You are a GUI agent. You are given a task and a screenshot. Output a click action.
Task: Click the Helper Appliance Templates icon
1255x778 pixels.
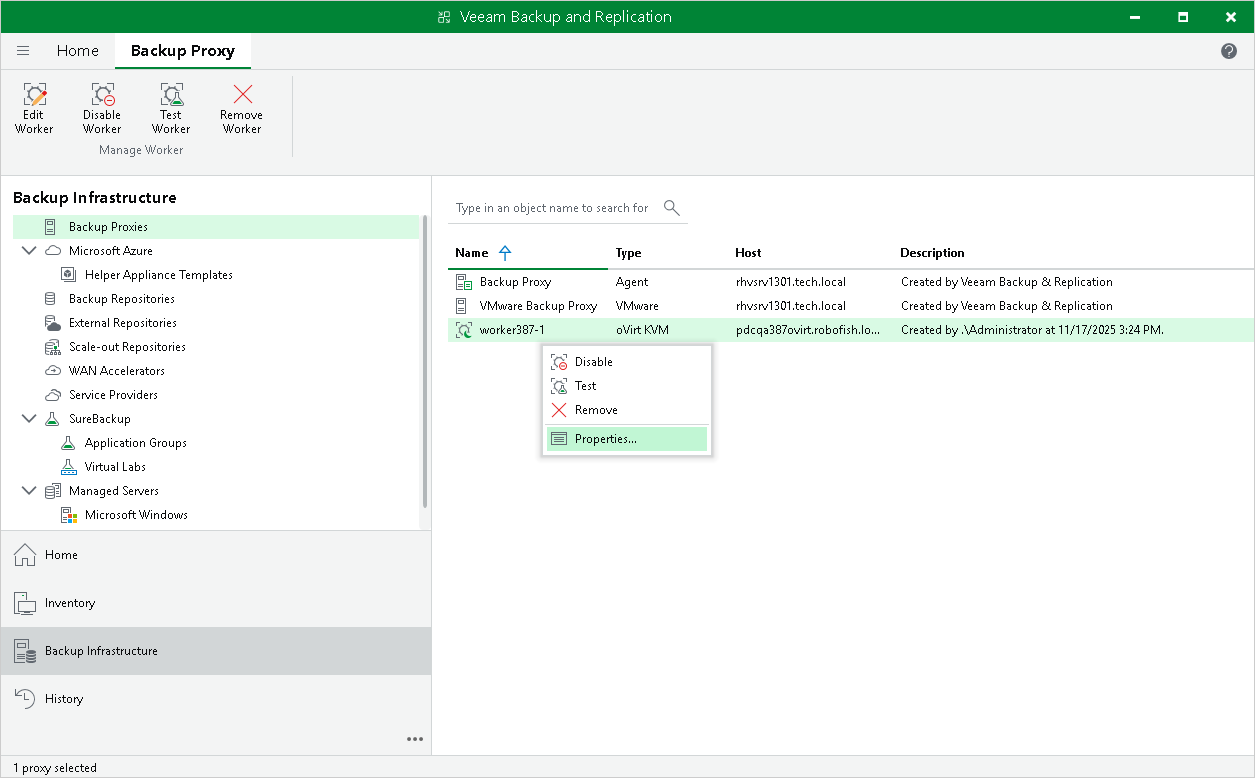(68, 275)
